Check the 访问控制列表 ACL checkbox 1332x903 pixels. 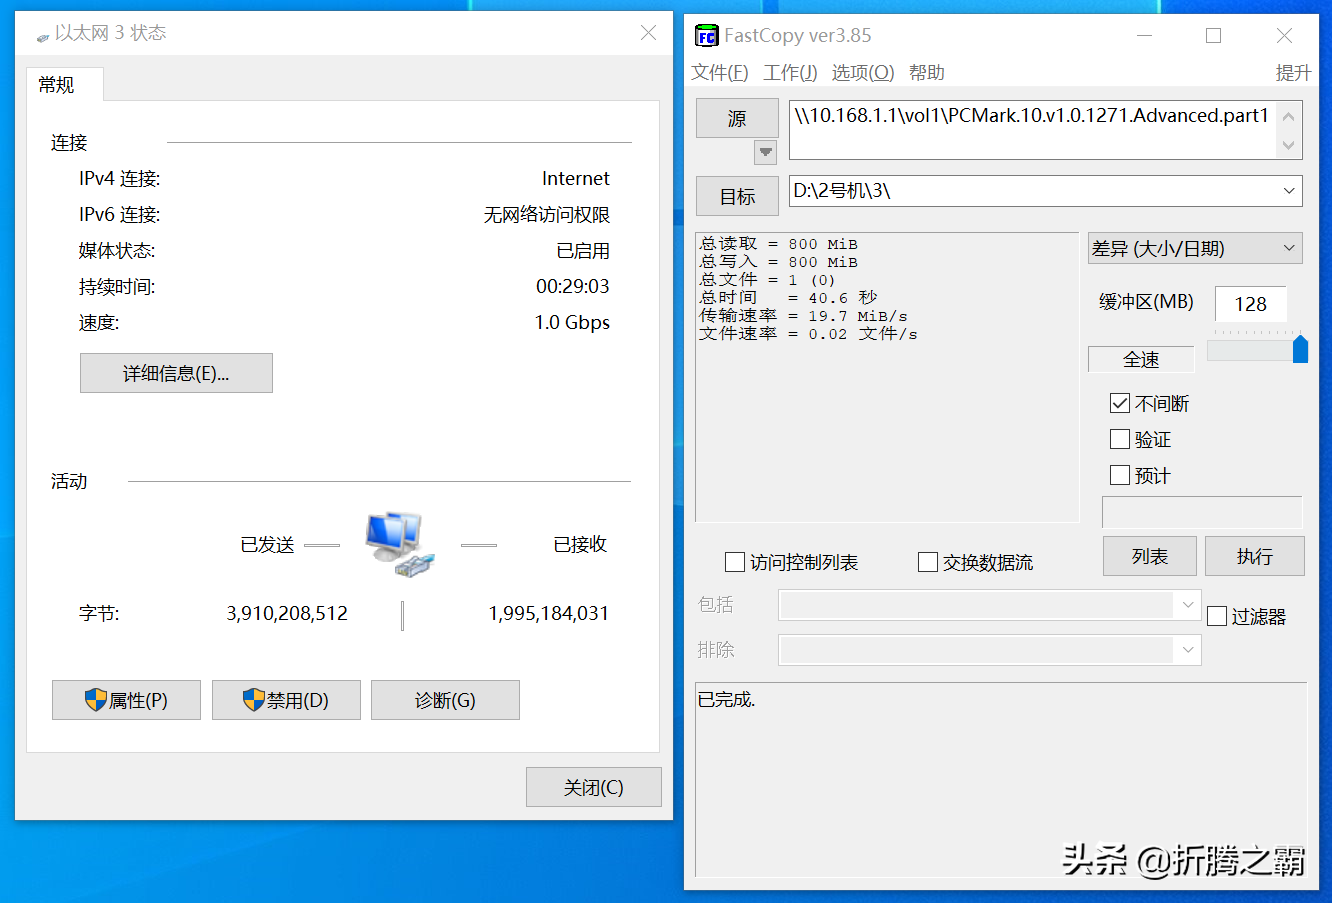(x=735, y=562)
